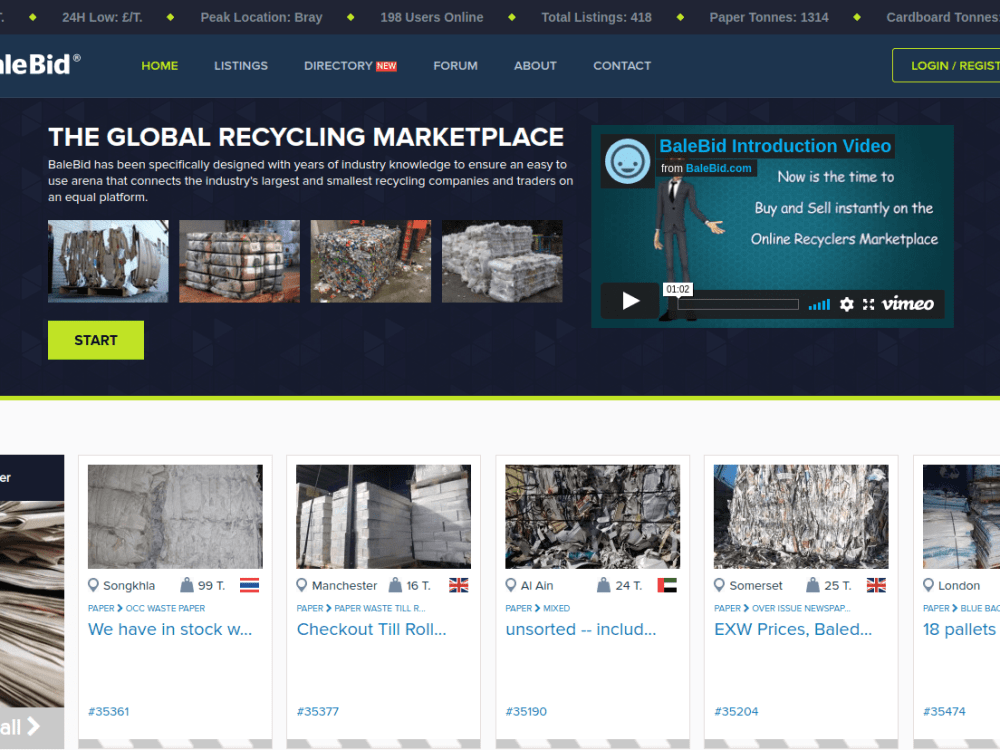Open the ABOUT menu item

[535, 66]
